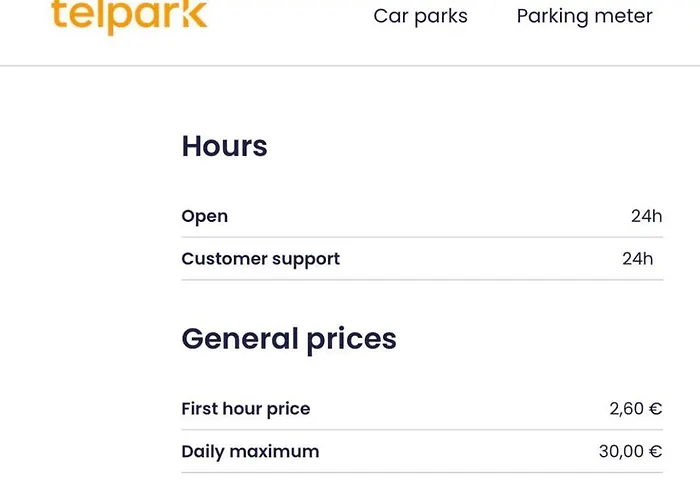Click divider line under First hour price
The width and height of the screenshot is (700, 500).
pyautogui.click(x=422, y=430)
